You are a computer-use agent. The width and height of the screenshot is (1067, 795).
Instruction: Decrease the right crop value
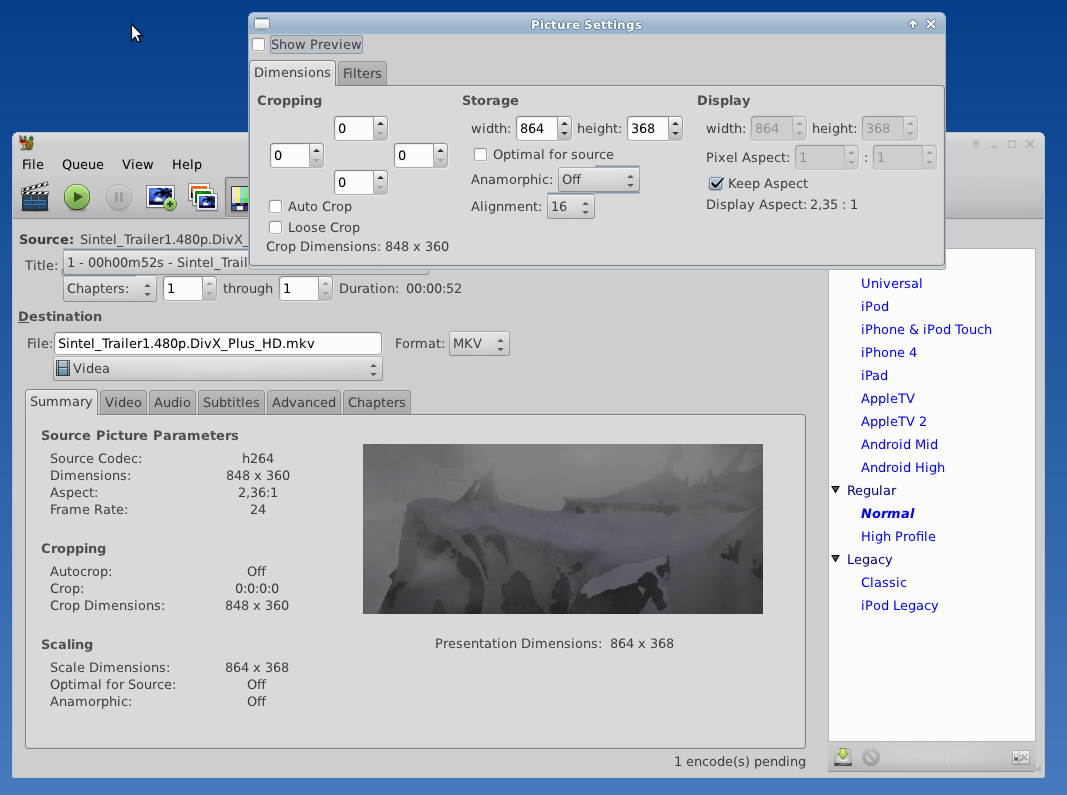coord(440,161)
